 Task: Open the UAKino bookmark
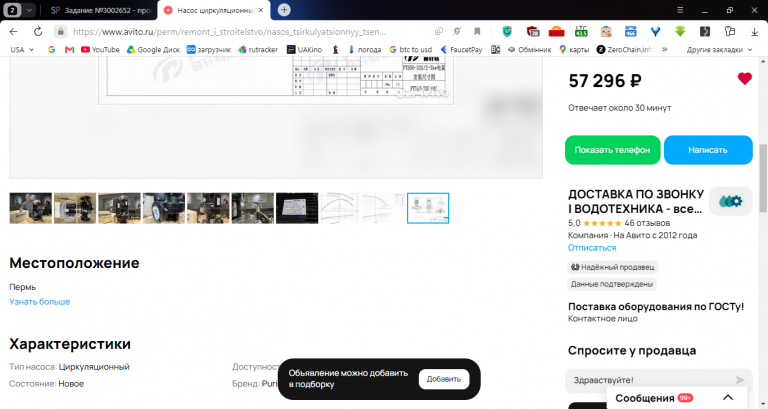[x=304, y=49]
